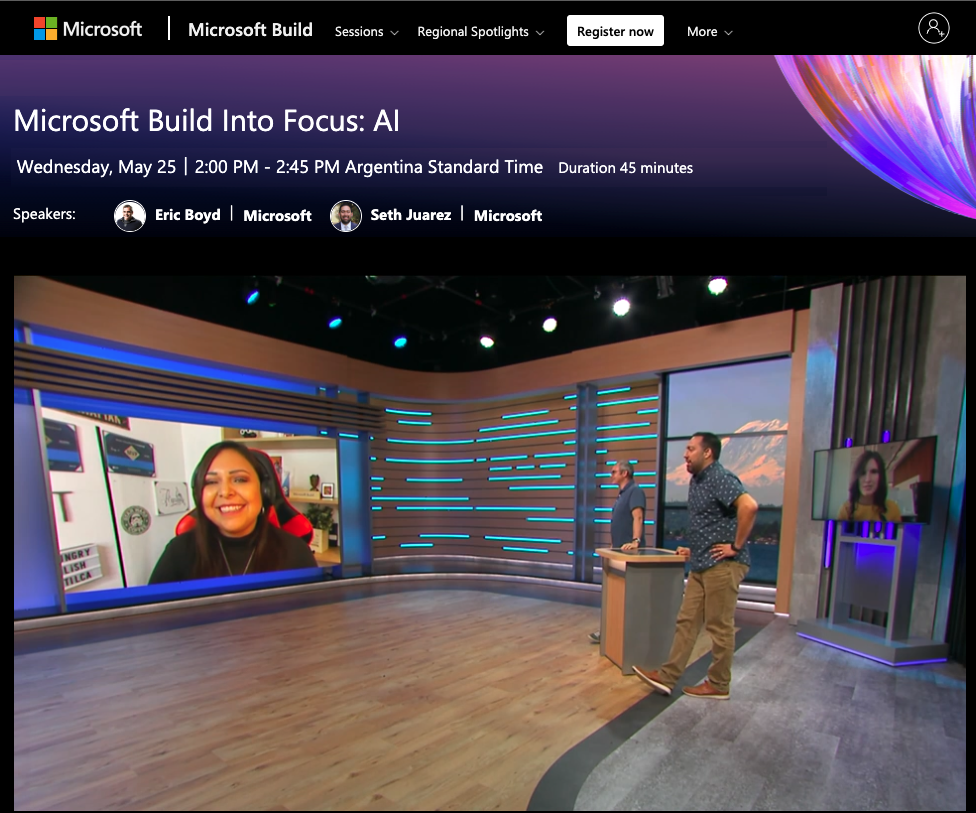This screenshot has height=813, width=976.
Task: Select the More menu label
Action: click(702, 32)
